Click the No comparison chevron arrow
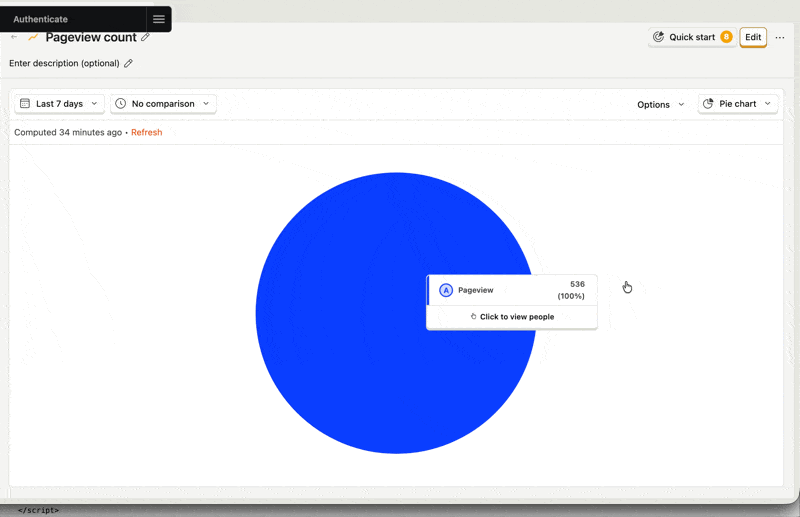The height and width of the screenshot is (517, 800). click(x=206, y=104)
